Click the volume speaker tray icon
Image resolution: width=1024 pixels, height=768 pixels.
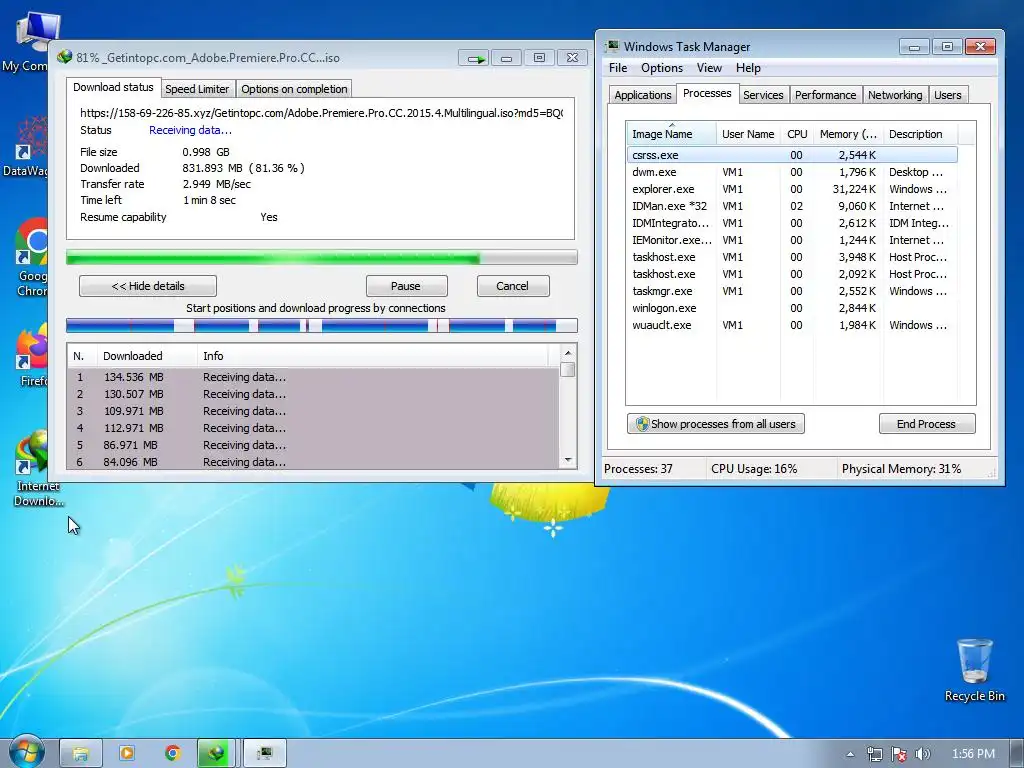[922, 754]
